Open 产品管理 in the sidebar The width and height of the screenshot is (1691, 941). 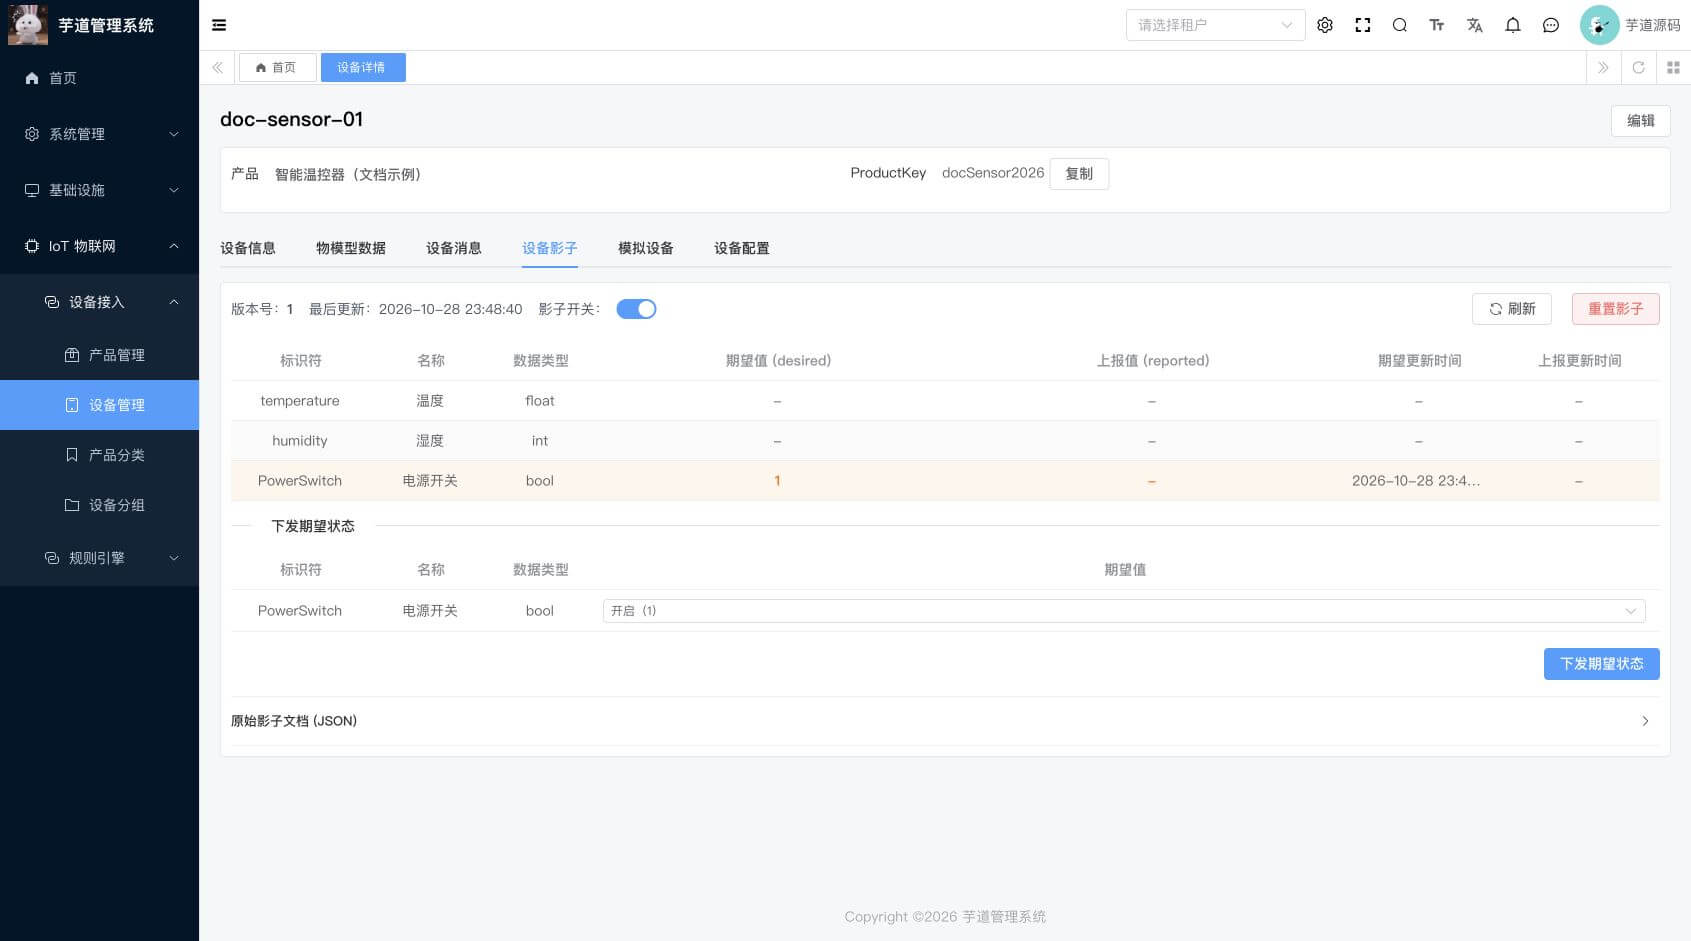100,355
